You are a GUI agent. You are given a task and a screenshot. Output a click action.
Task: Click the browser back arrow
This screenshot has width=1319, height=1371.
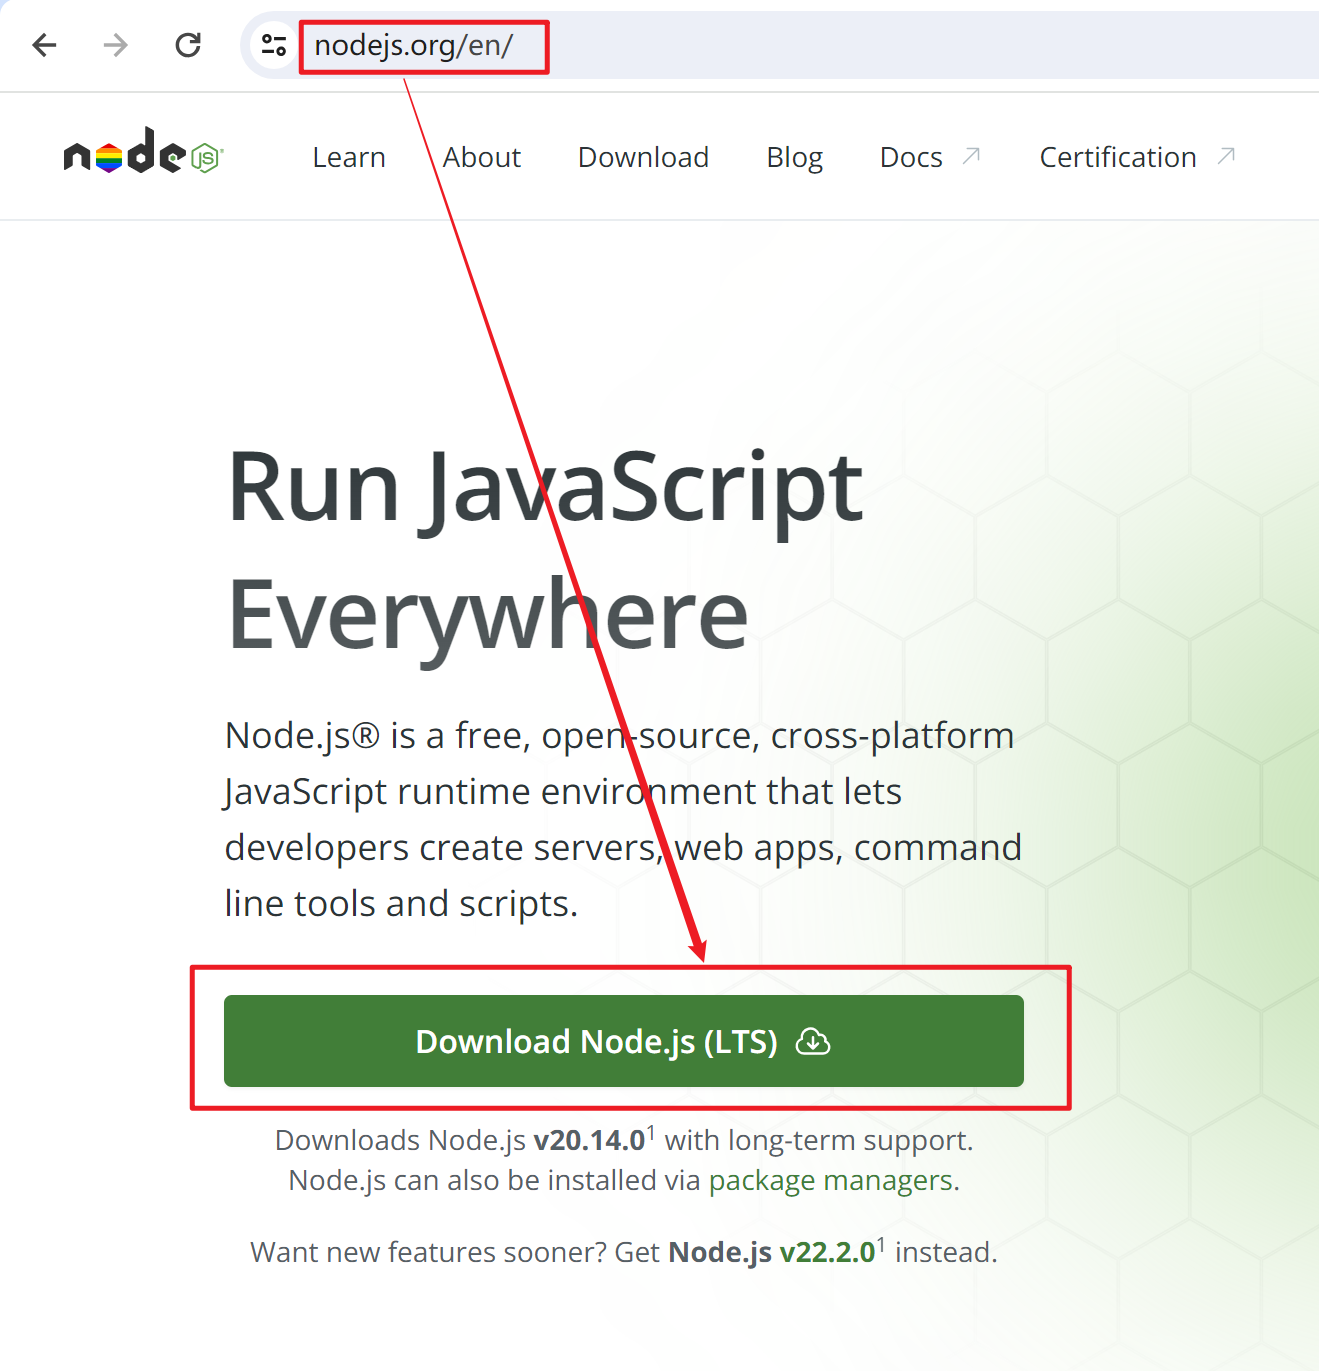coord(45,45)
